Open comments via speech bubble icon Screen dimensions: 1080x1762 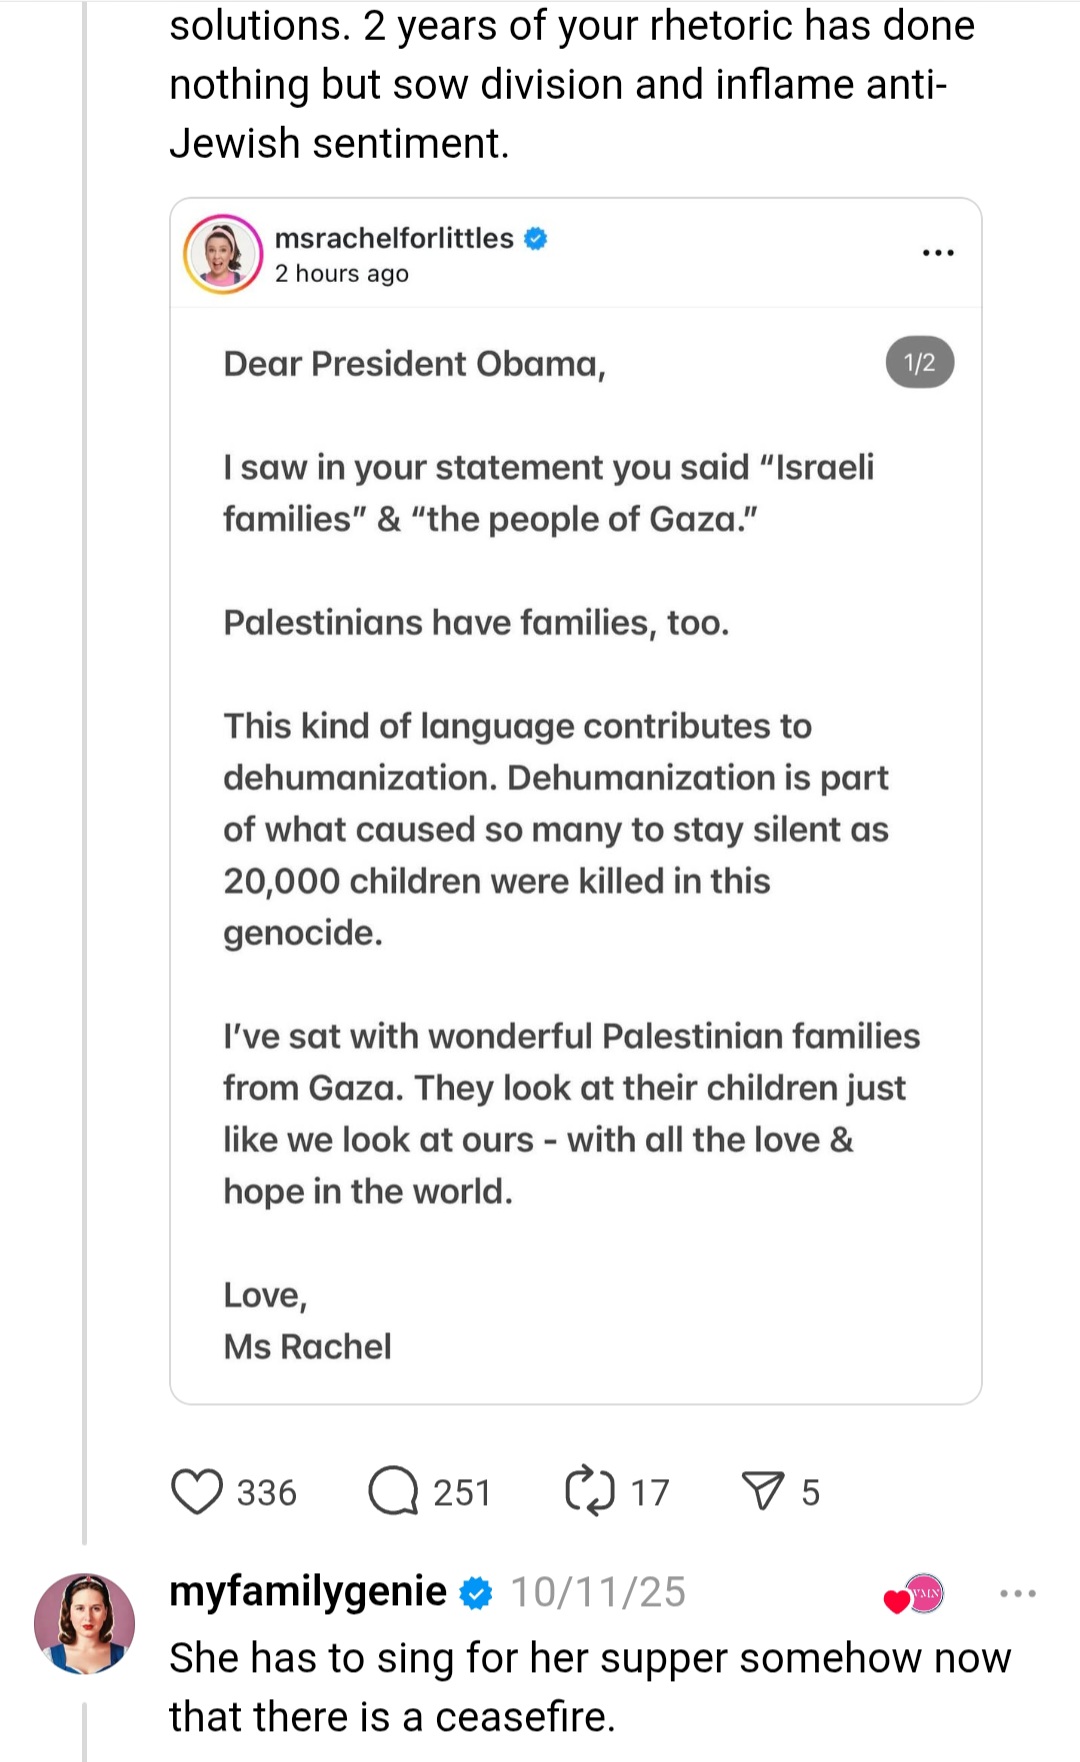[x=393, y=1491]
